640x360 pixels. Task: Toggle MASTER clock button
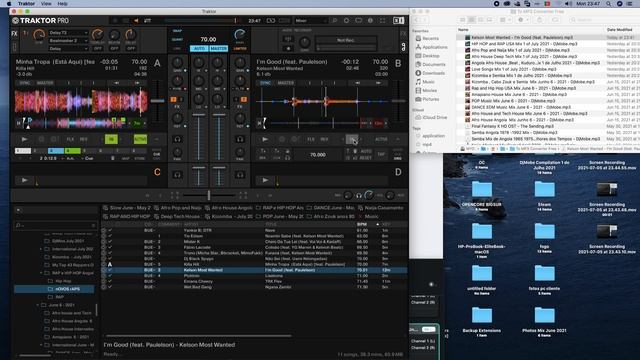click(x=218, y=48)
